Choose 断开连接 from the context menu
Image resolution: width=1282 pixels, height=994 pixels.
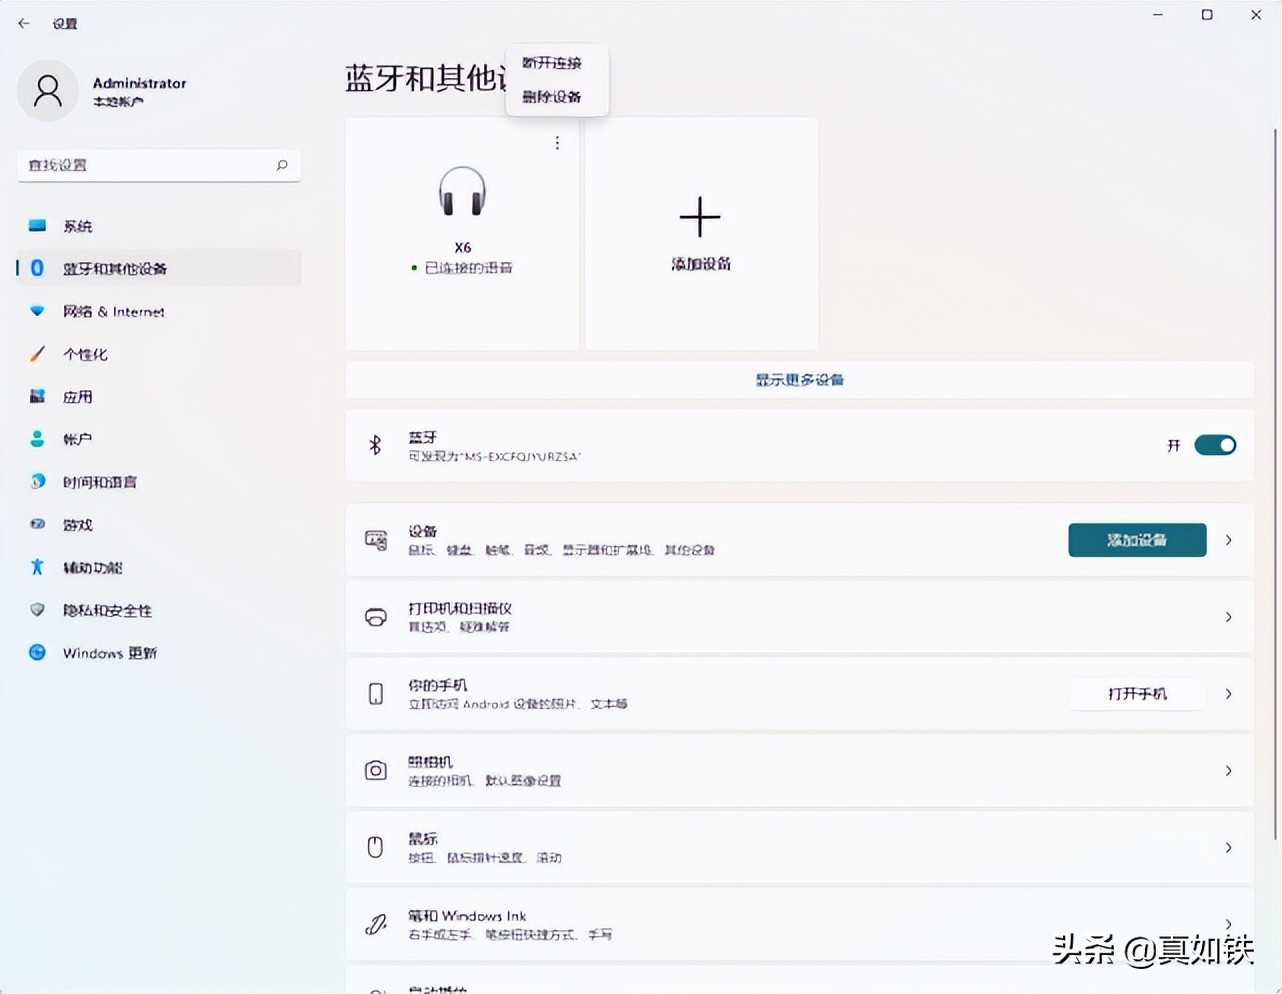[556, 62]
